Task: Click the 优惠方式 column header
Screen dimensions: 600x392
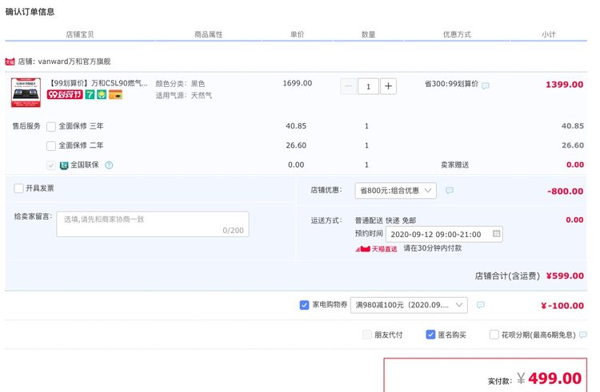Action: coord(457,34)
